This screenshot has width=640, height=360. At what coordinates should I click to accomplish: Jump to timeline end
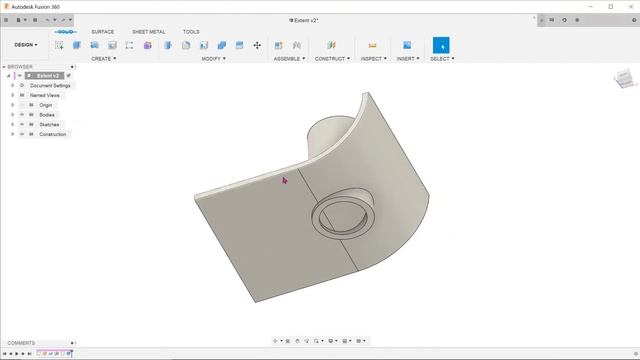(x=29, y=354)
